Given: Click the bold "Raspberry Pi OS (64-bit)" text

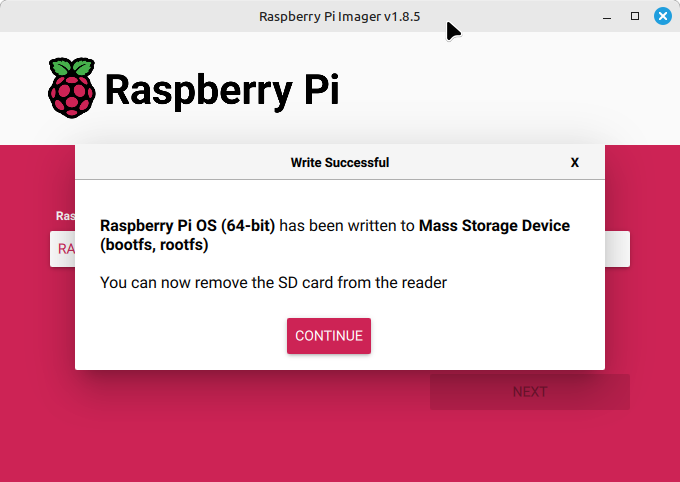Looking at the screenshot, I should [187, 226].
